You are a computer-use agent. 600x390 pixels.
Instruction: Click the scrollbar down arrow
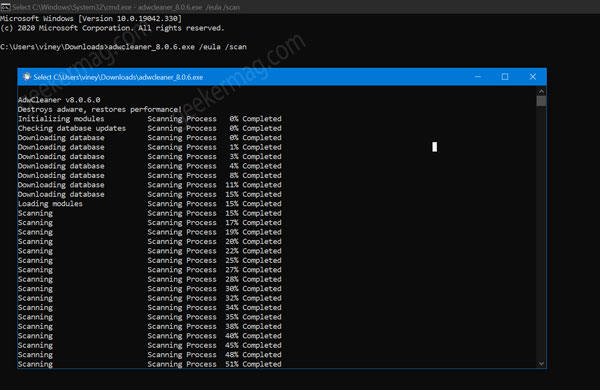[x=541, y=364]
